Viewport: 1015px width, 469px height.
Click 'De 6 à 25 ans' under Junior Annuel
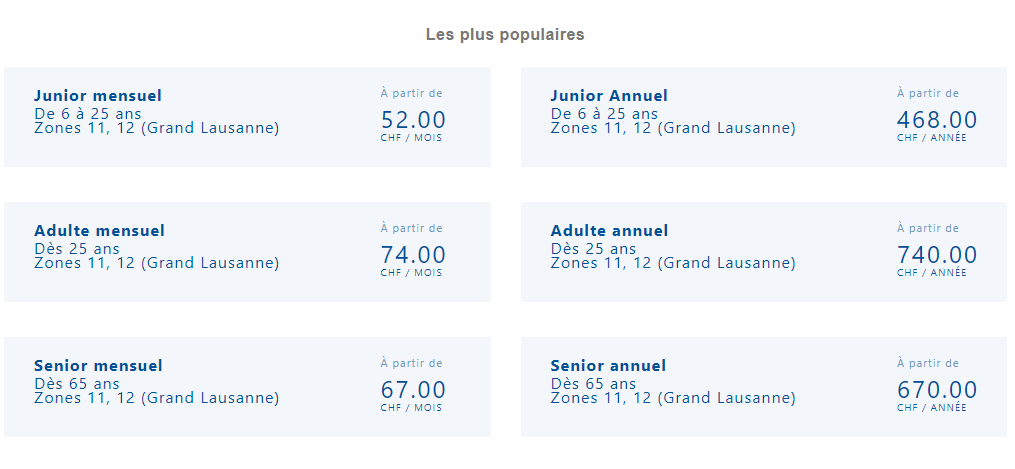click(604, 114)
